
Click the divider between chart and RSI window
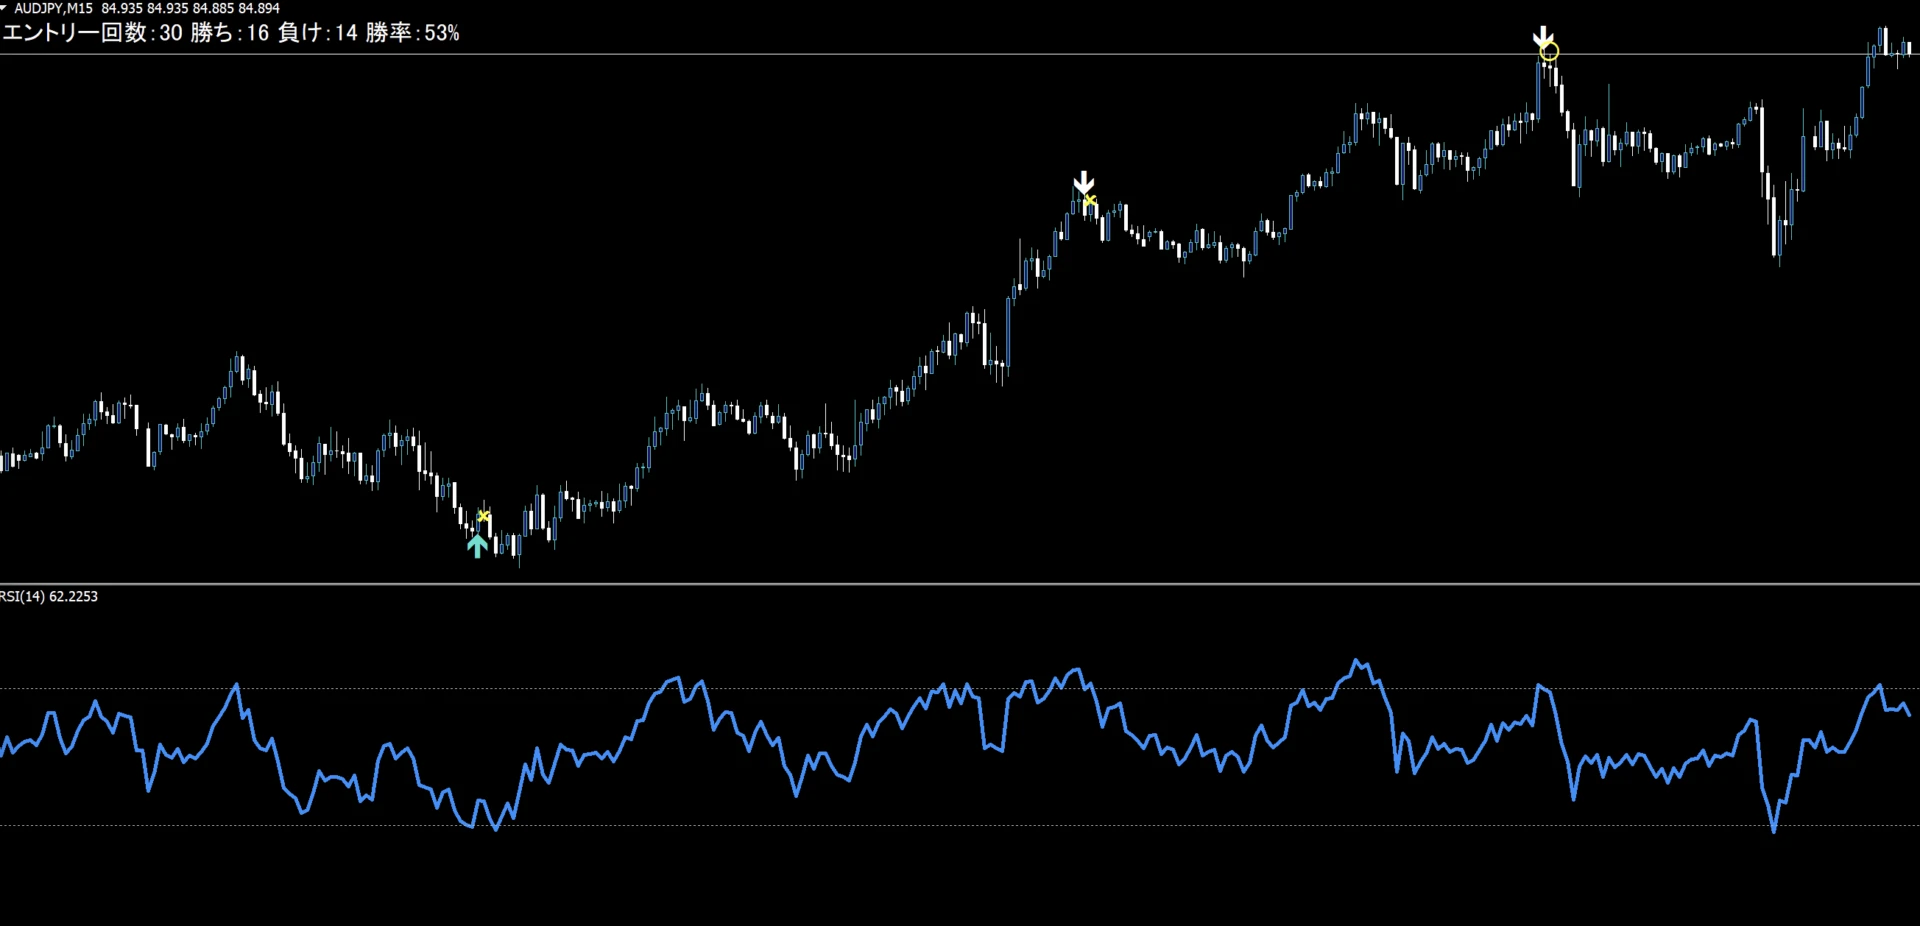[x=960, y=584]
